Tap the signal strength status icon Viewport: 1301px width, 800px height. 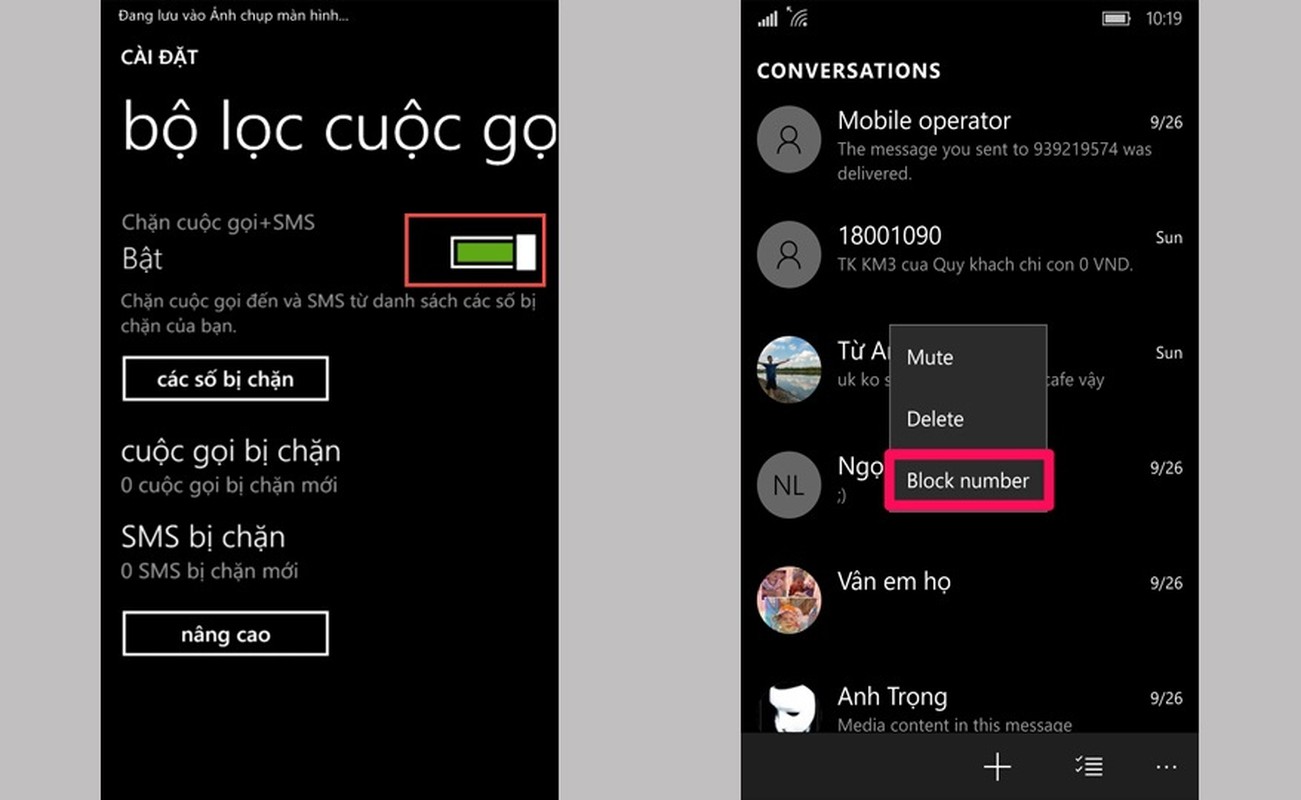tap(767, 18)
